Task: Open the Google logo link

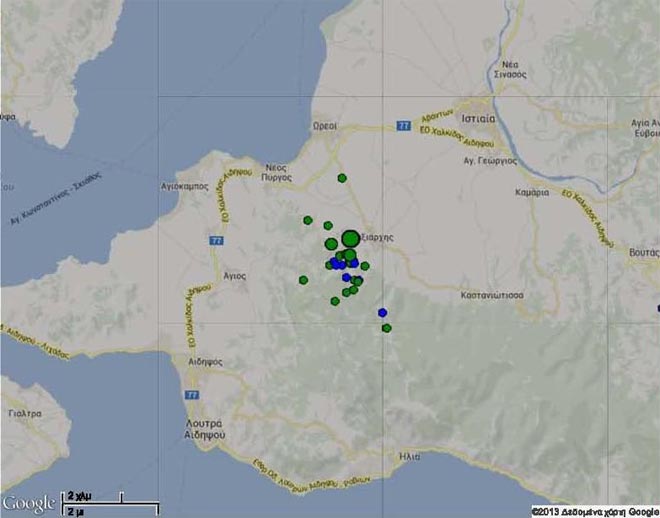Action: (28, 502)
